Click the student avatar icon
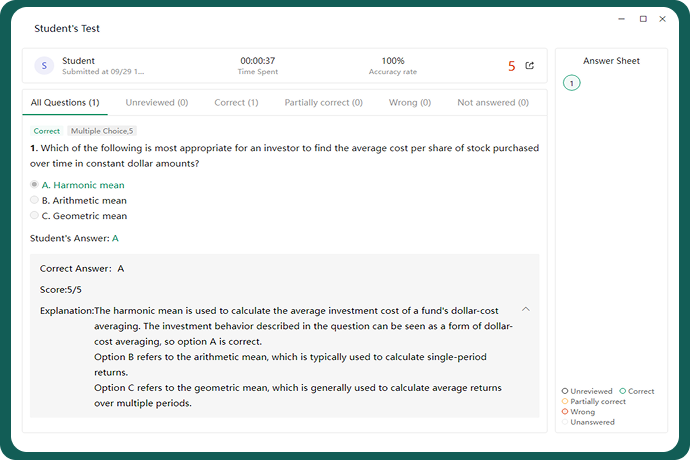This screenshot has width=690, height=460. (x=44, y=66)
